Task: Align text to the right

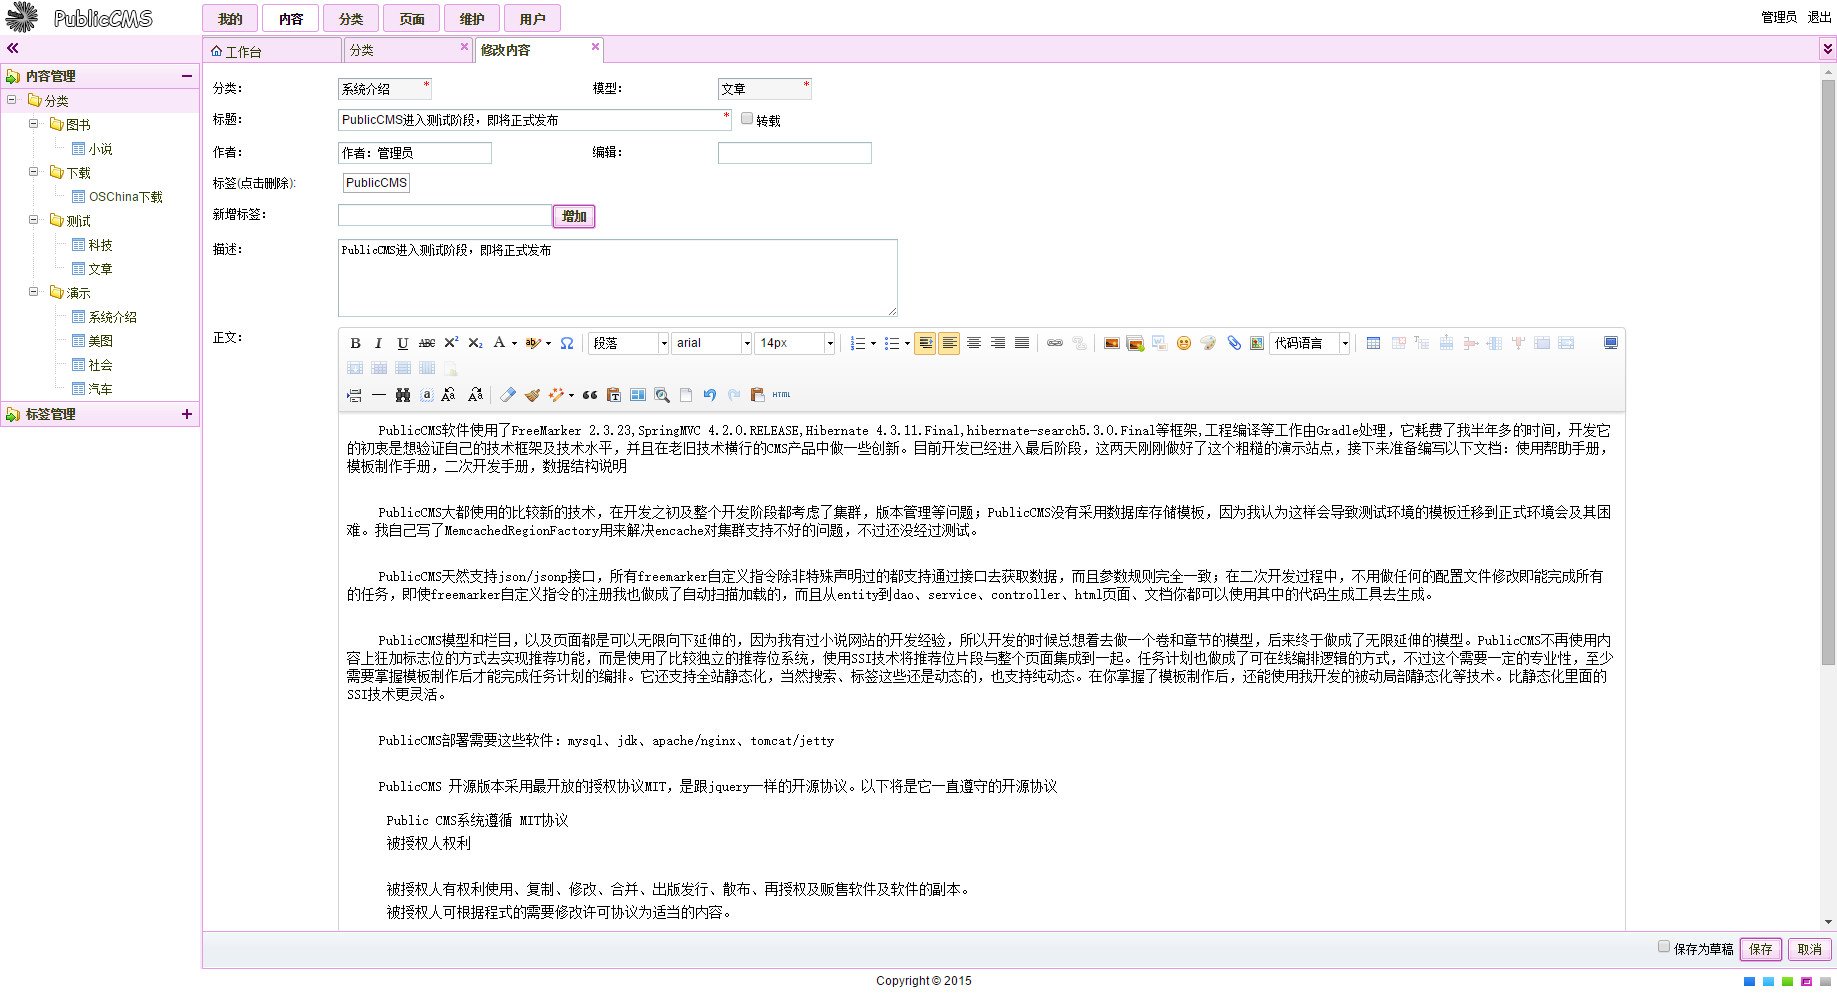Action: point(998,343)
